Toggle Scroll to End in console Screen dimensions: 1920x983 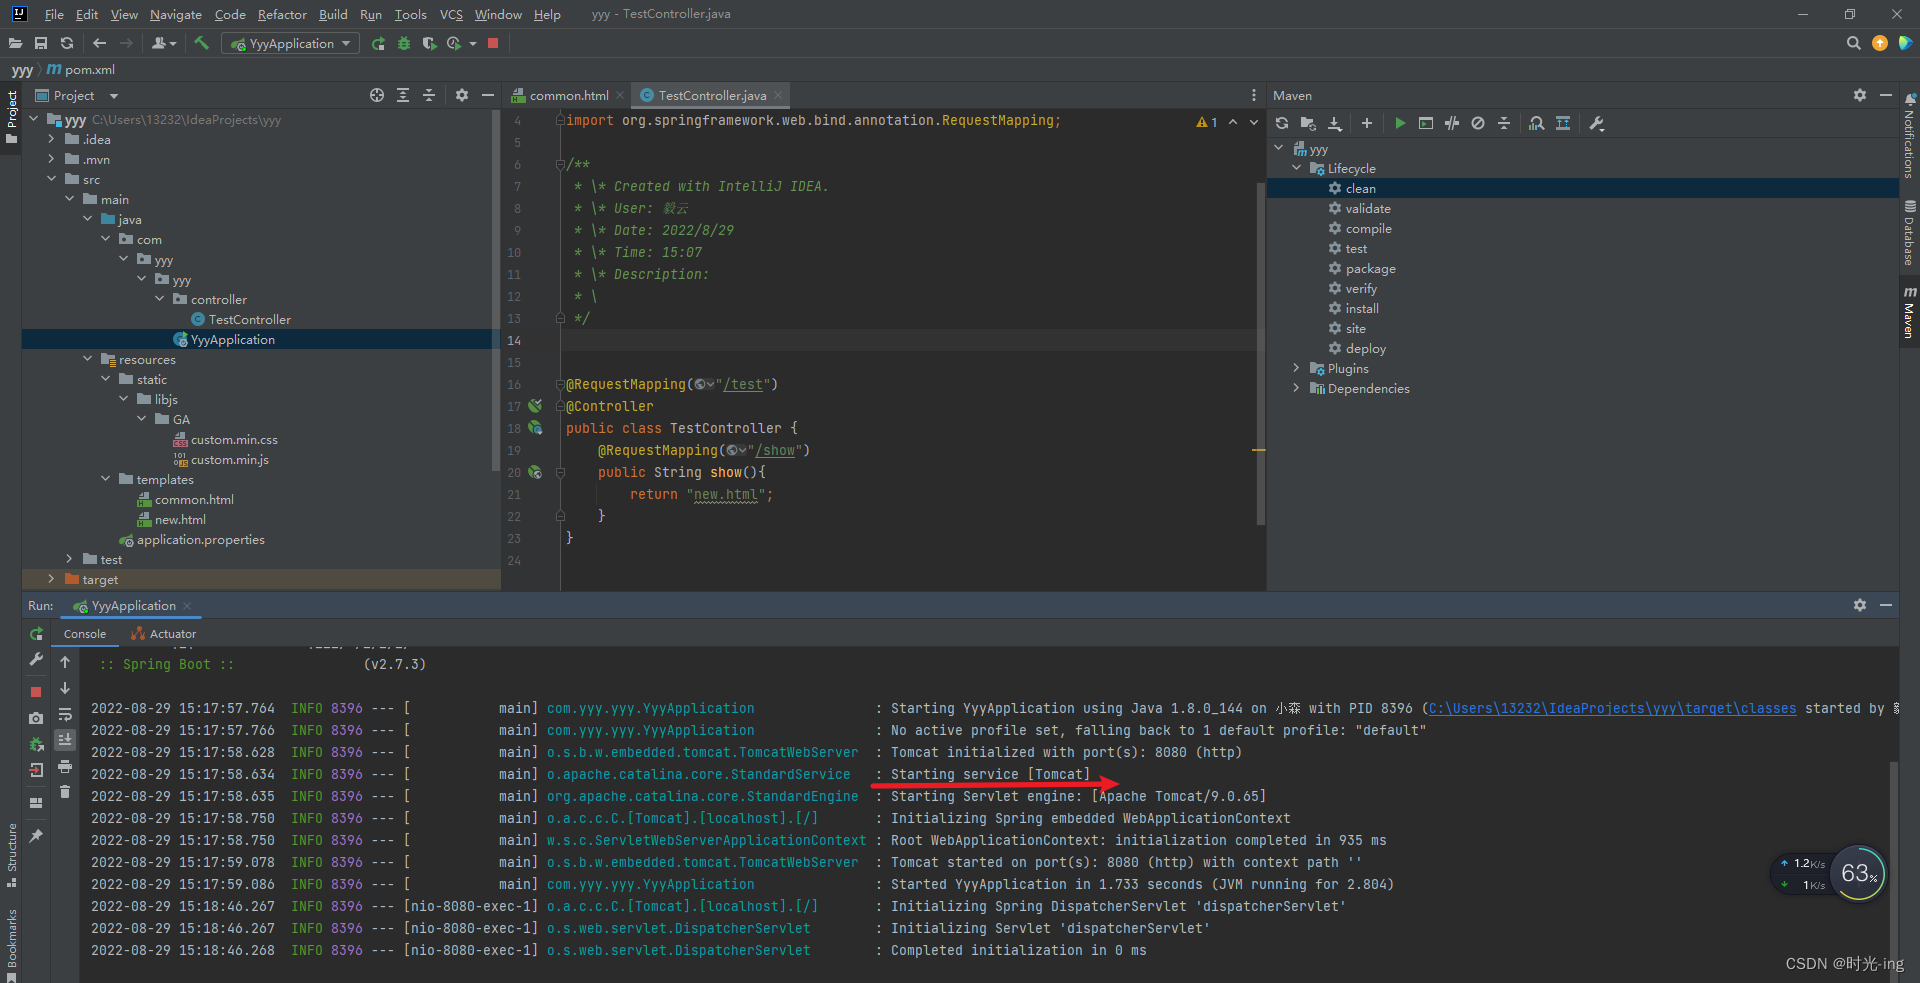click(65, 740)
